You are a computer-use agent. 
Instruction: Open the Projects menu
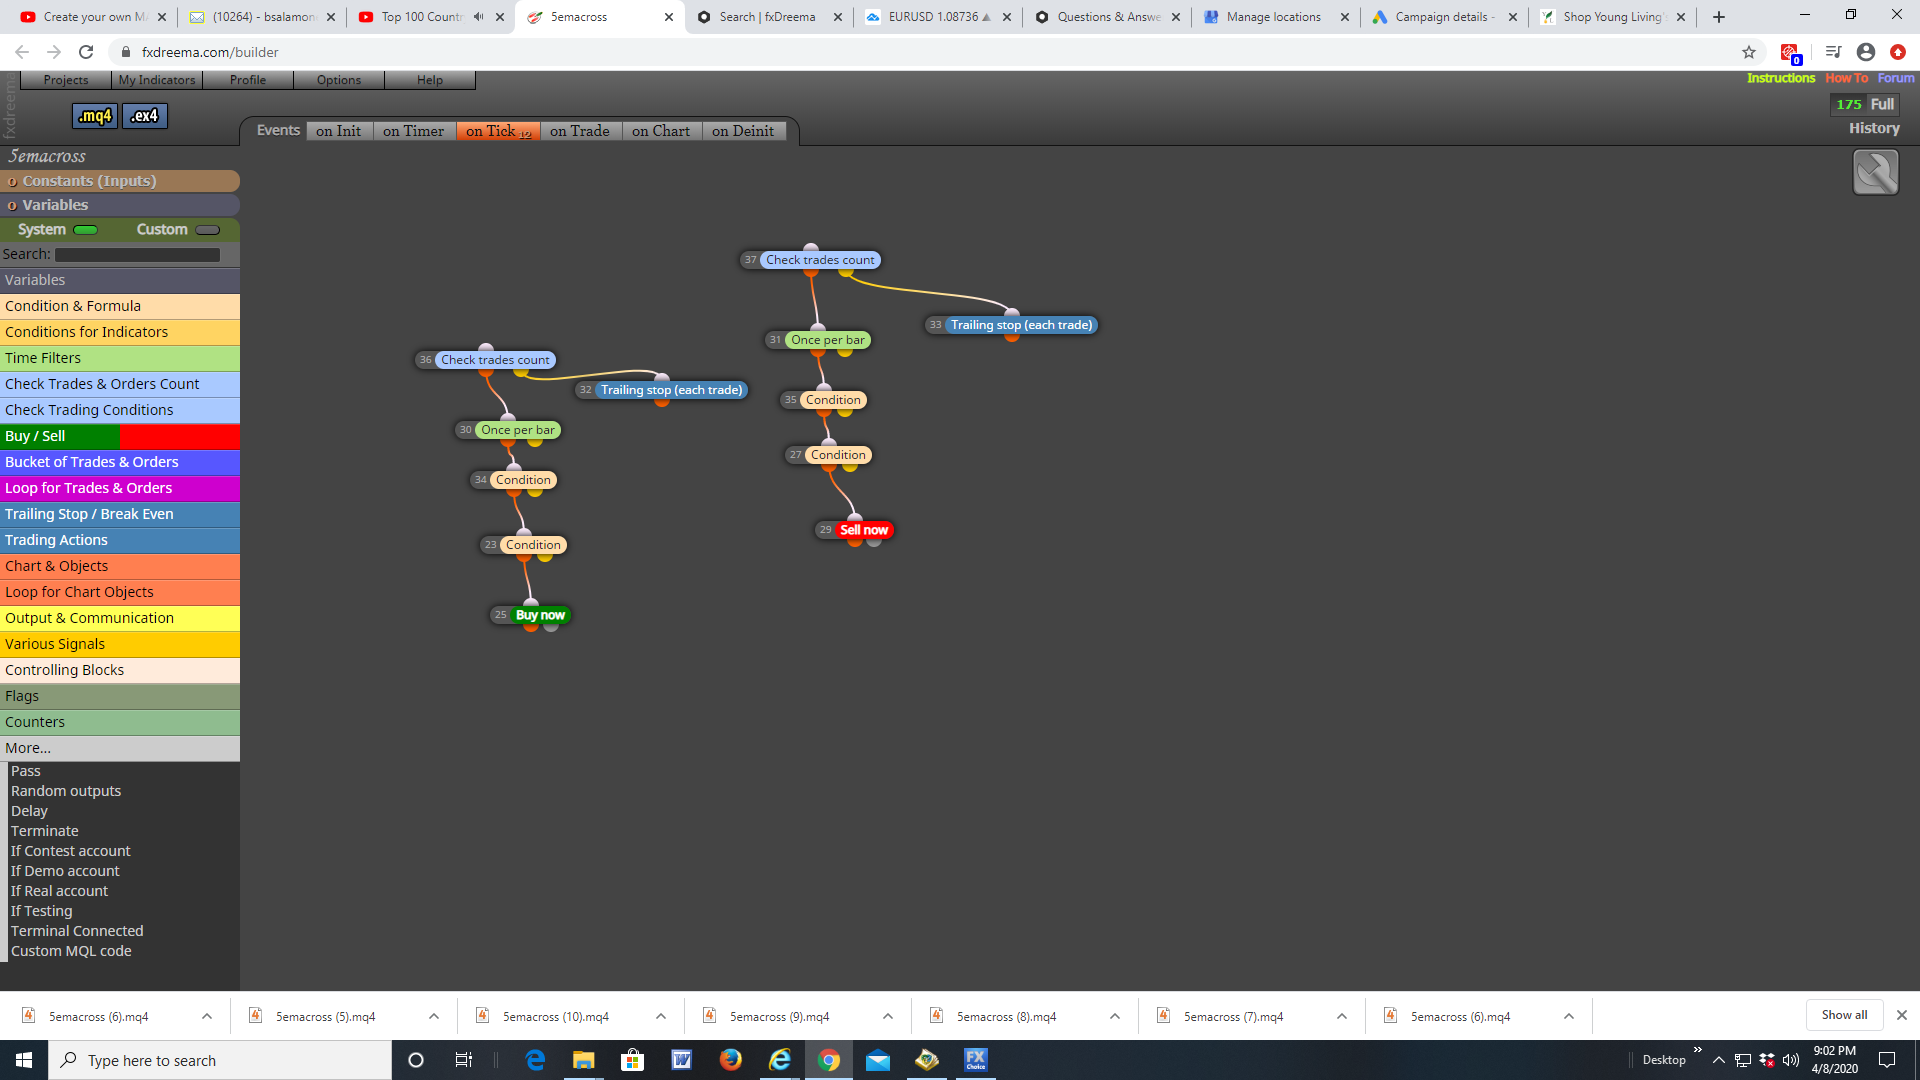coord(66,80)
